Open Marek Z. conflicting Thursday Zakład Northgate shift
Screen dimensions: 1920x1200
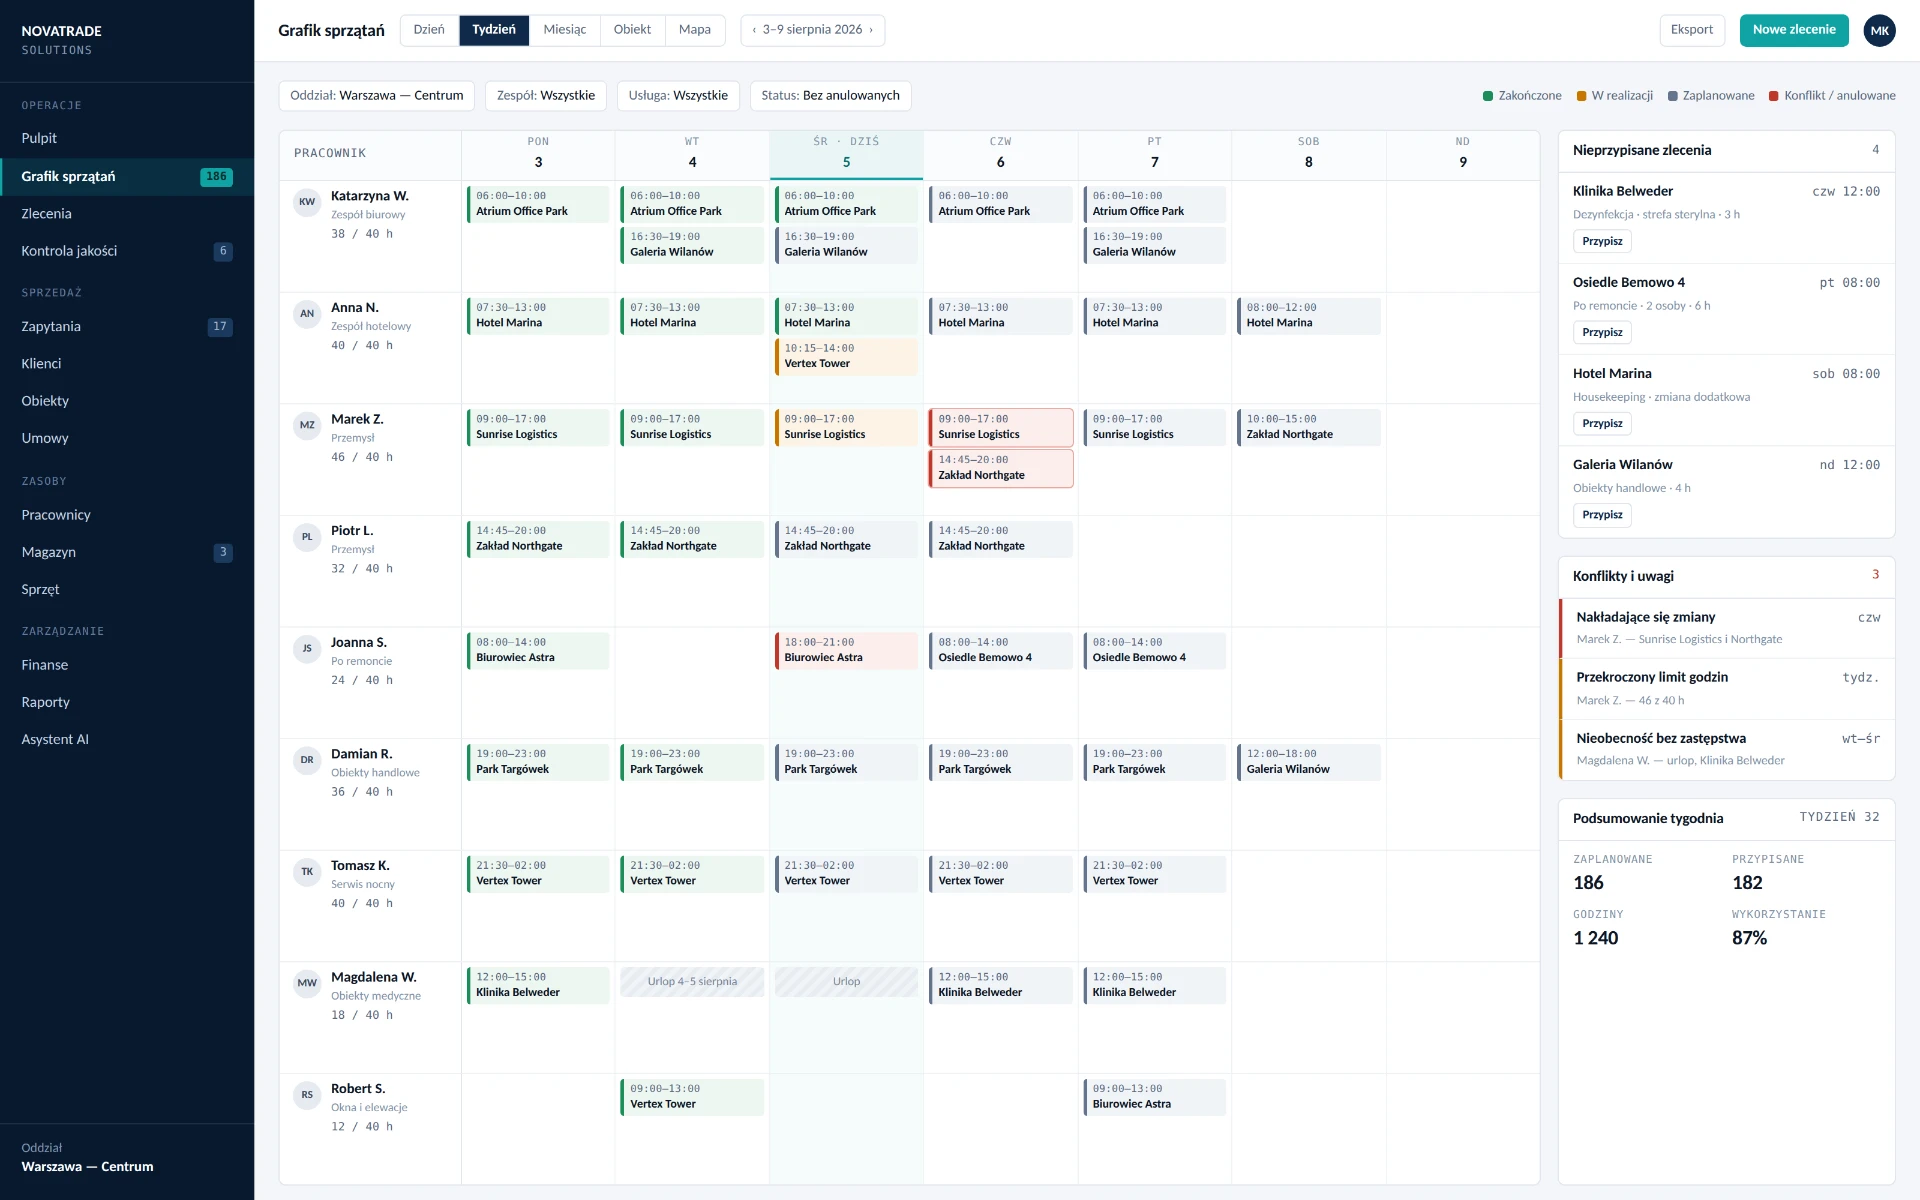1001,468
